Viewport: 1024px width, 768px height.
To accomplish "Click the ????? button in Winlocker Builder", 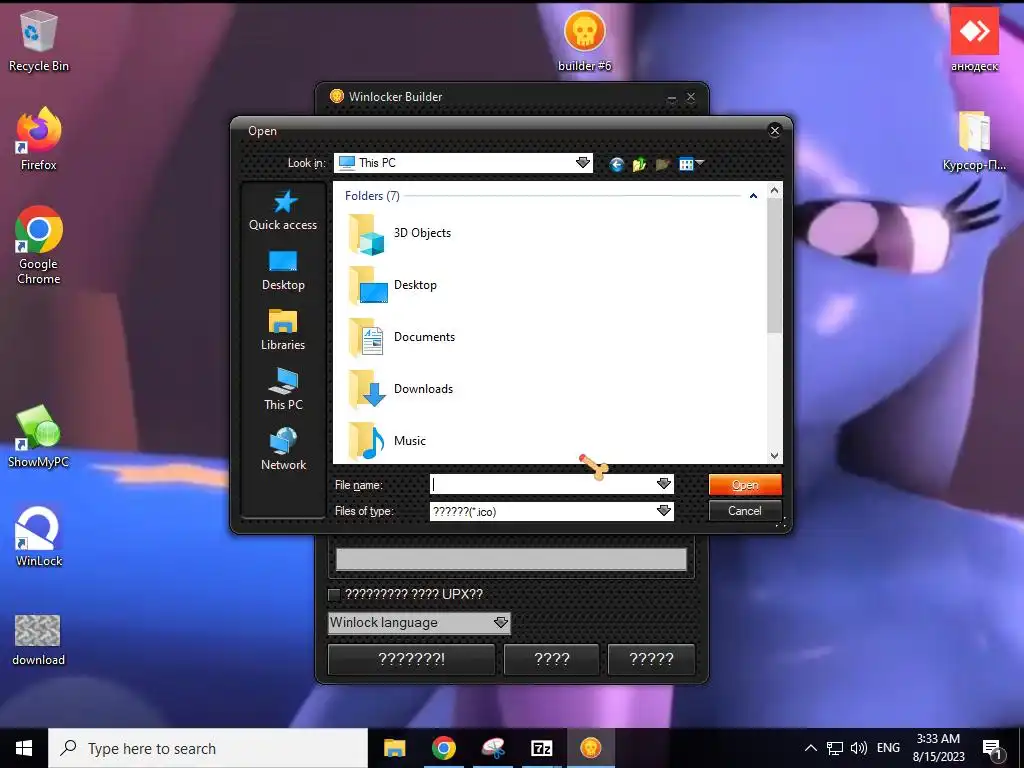I will [651, 659].
